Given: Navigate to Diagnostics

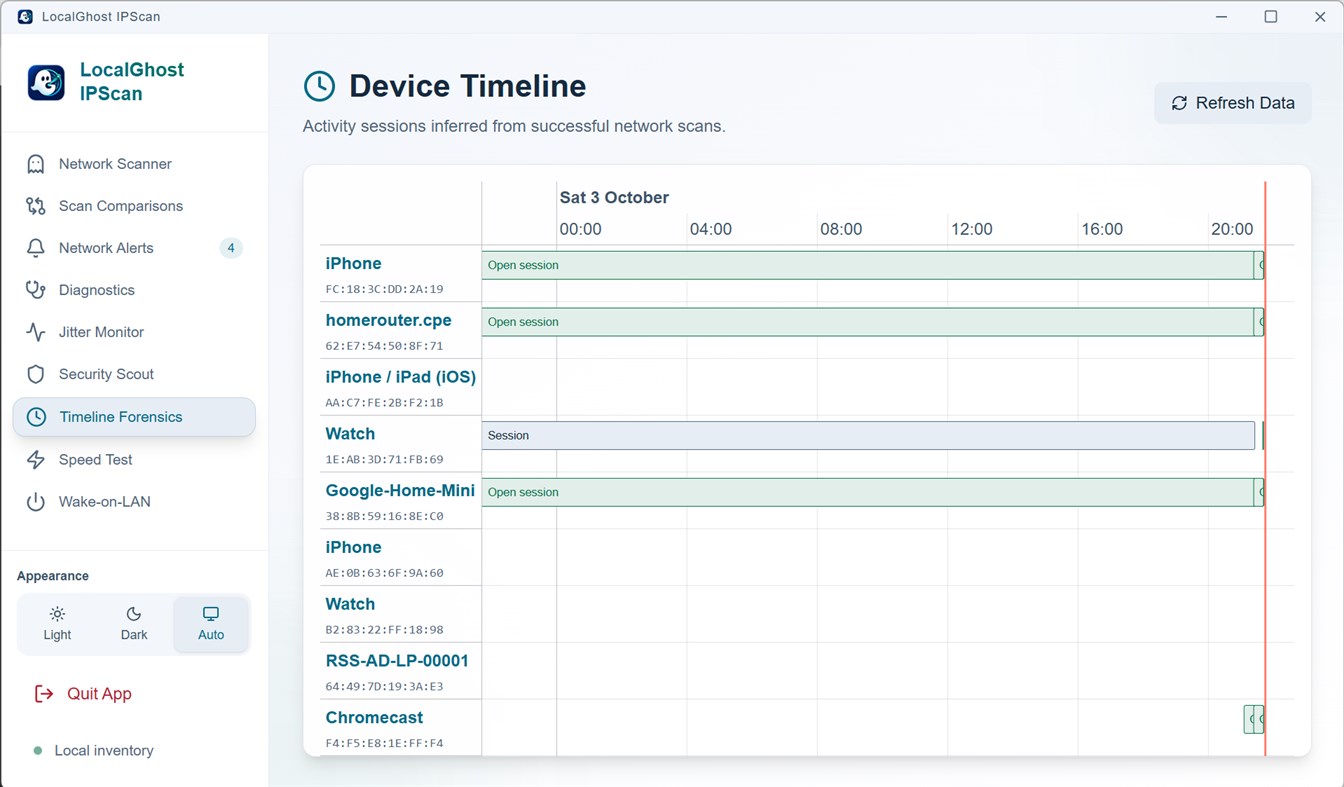Looking at the screenshot, I should [134, 290].
